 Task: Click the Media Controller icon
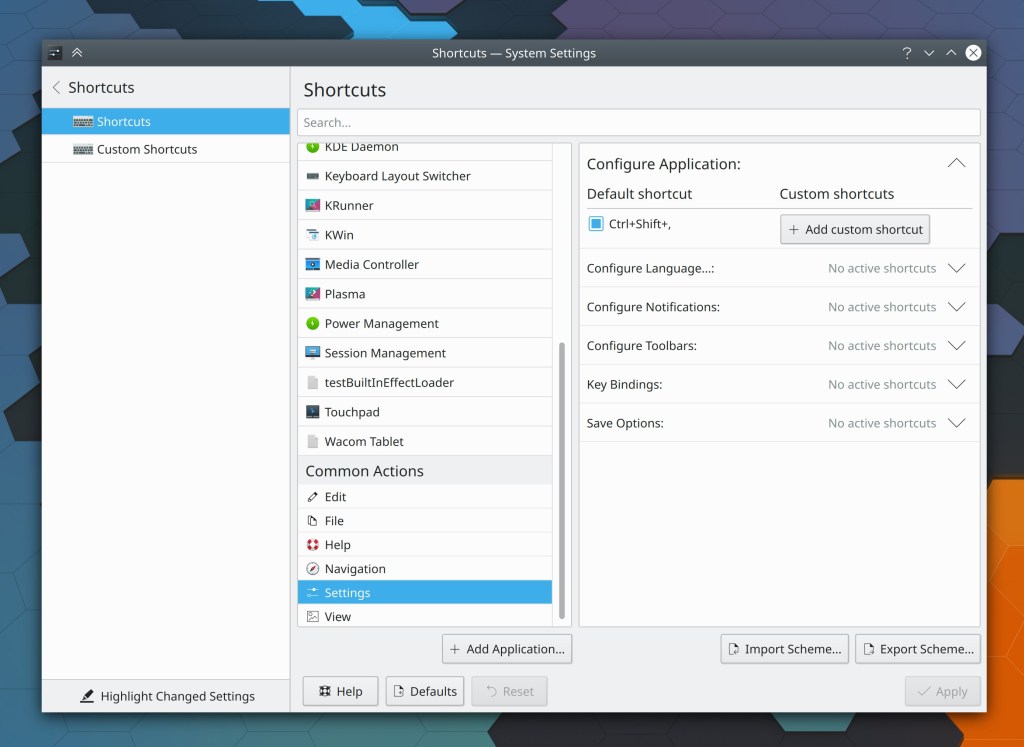pyautogui.click(x=313, y=265)
